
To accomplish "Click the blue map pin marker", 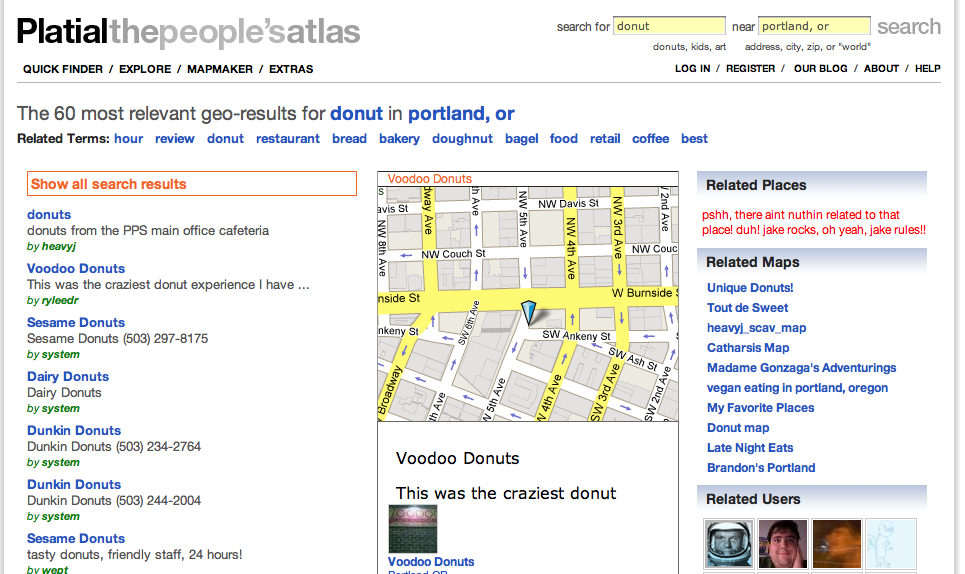I will pyautogui.click(x=528, y=312).
